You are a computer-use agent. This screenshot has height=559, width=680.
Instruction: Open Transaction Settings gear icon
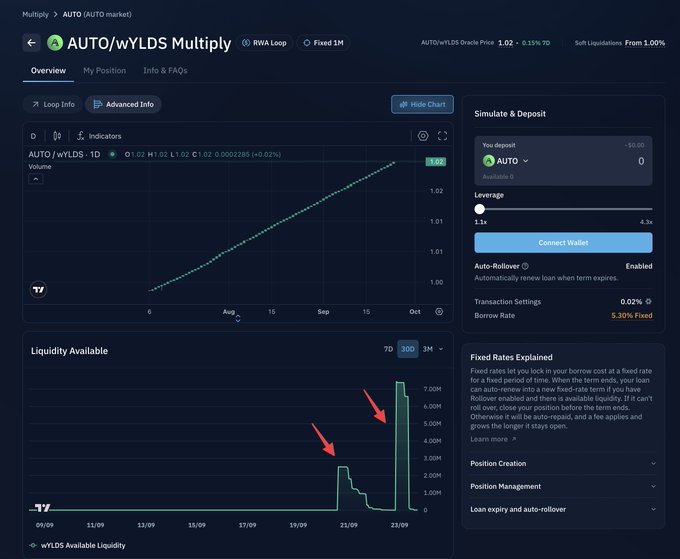[x=648, y=301]
